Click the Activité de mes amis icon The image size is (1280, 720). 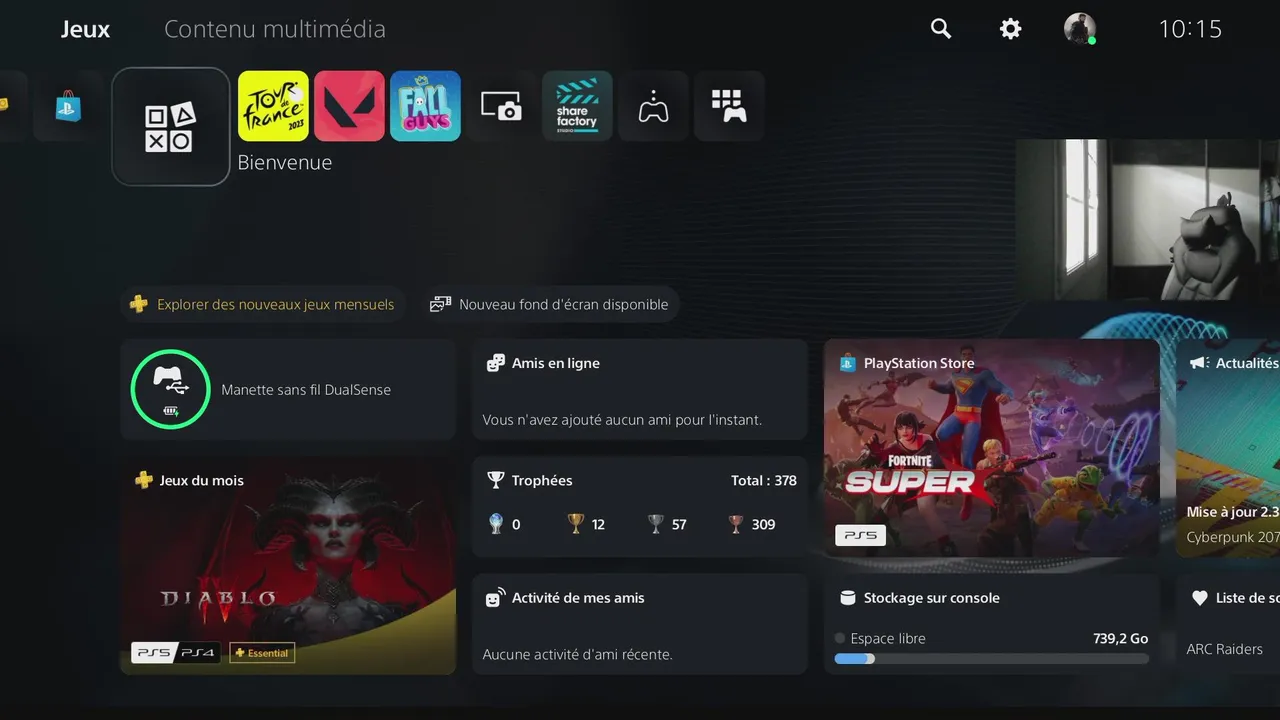[495, 598]
